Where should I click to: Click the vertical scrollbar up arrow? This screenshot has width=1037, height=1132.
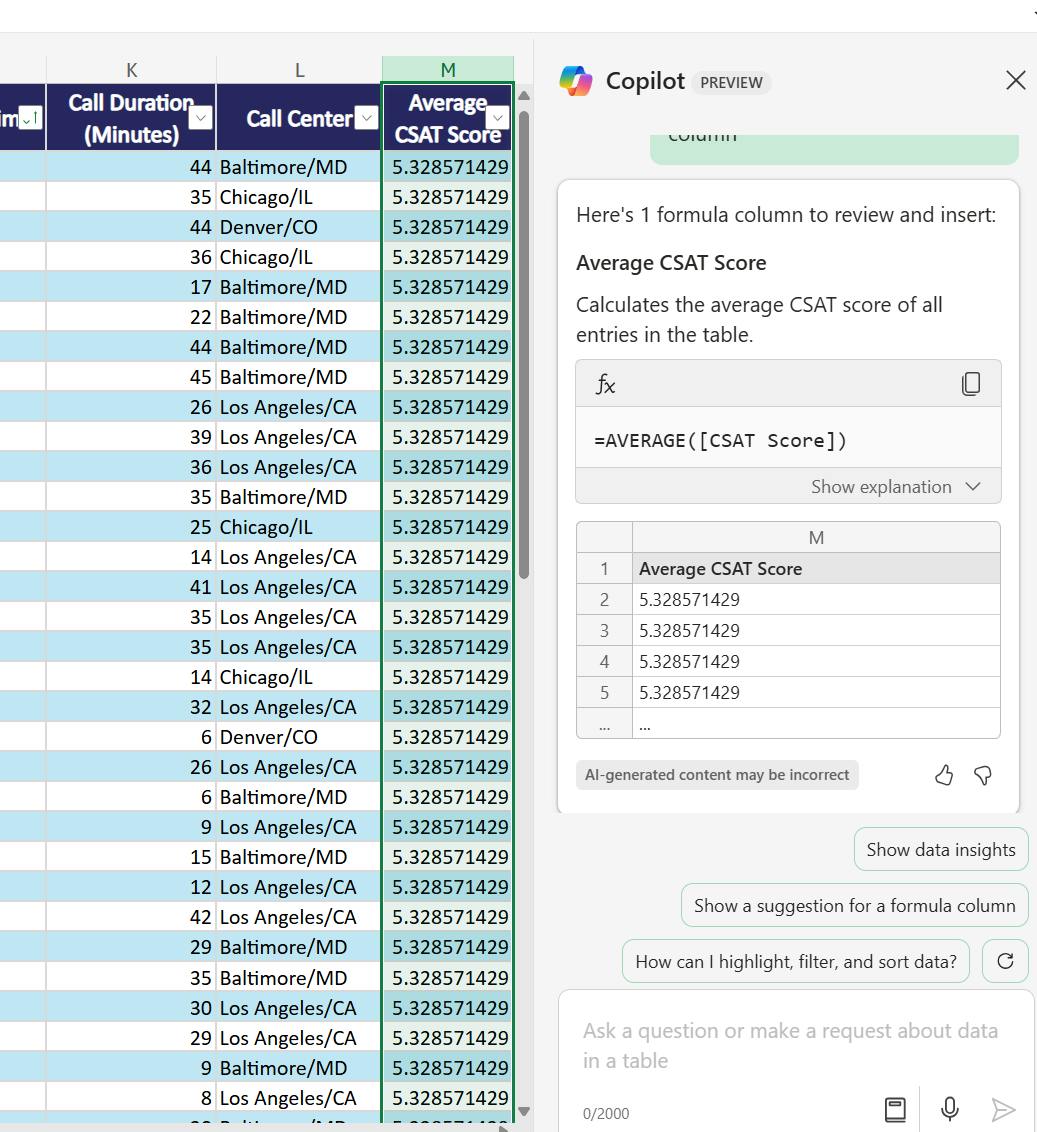click(524, 95)
